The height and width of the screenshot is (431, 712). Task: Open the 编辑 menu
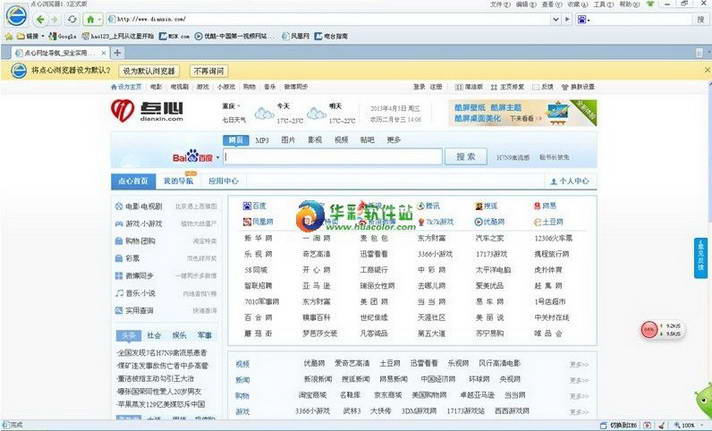click(x=526, y=4)
